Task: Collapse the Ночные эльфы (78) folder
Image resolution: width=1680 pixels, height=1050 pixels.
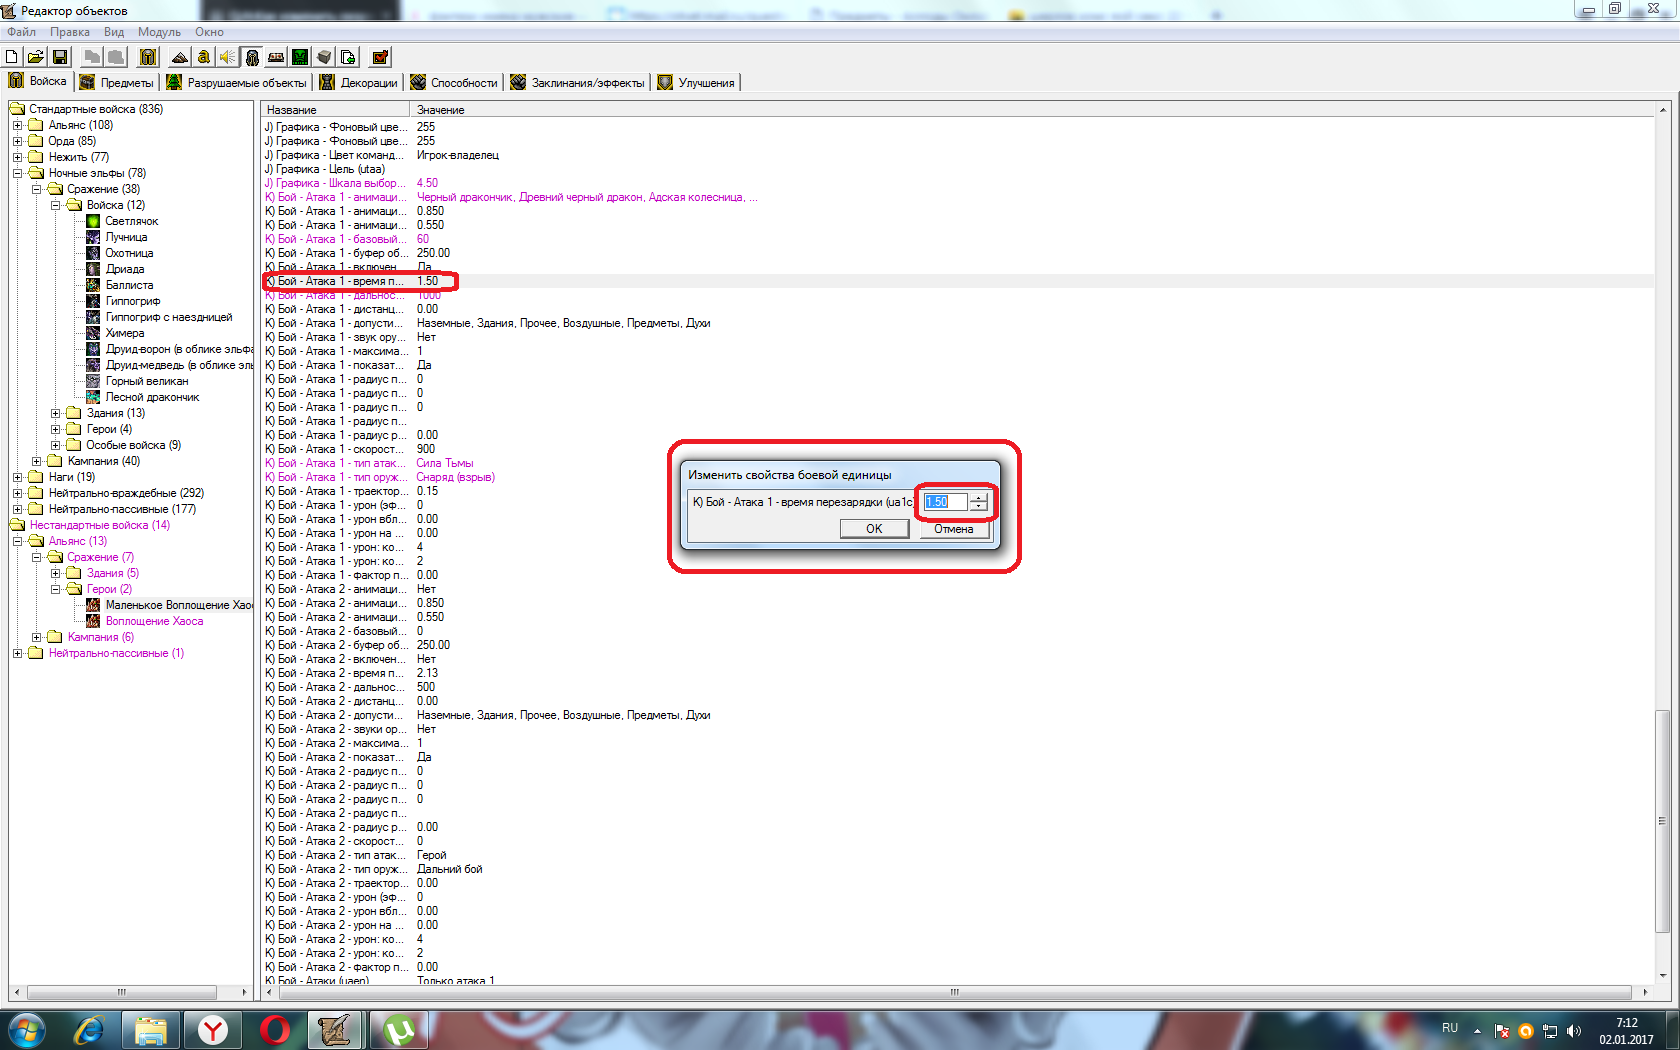Action: (x=17, y=173)
